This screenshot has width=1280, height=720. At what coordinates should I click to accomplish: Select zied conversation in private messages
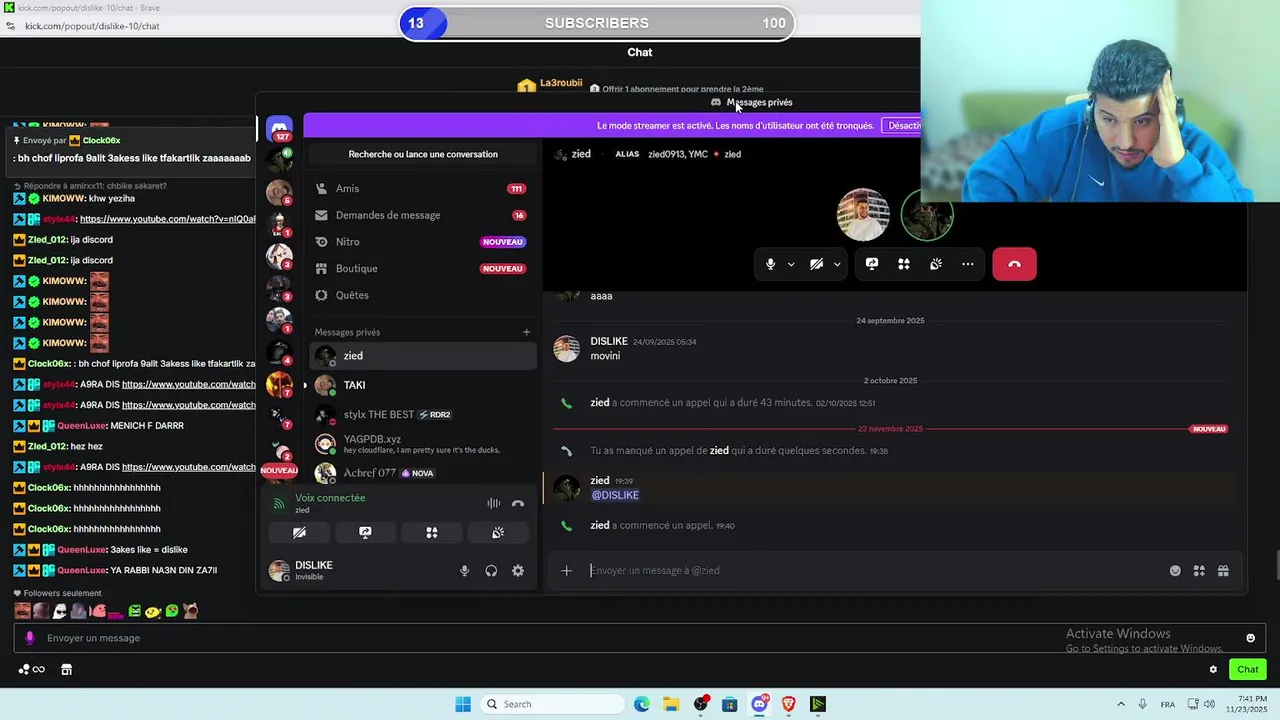(x=422, y=356)
